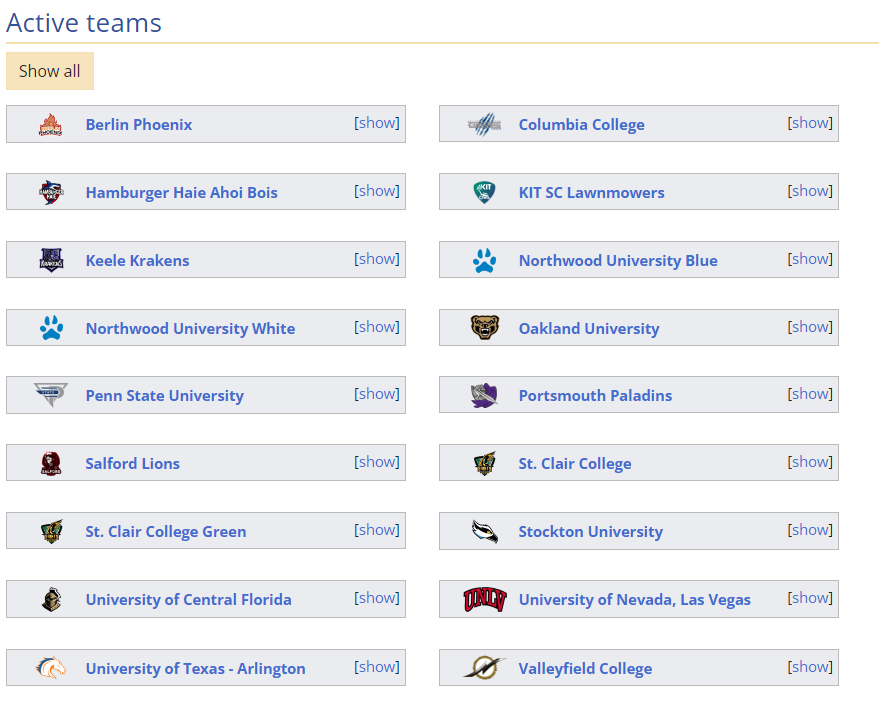Expand Northwood University Blue using show

pyautogui.click(x=810, y=258)
